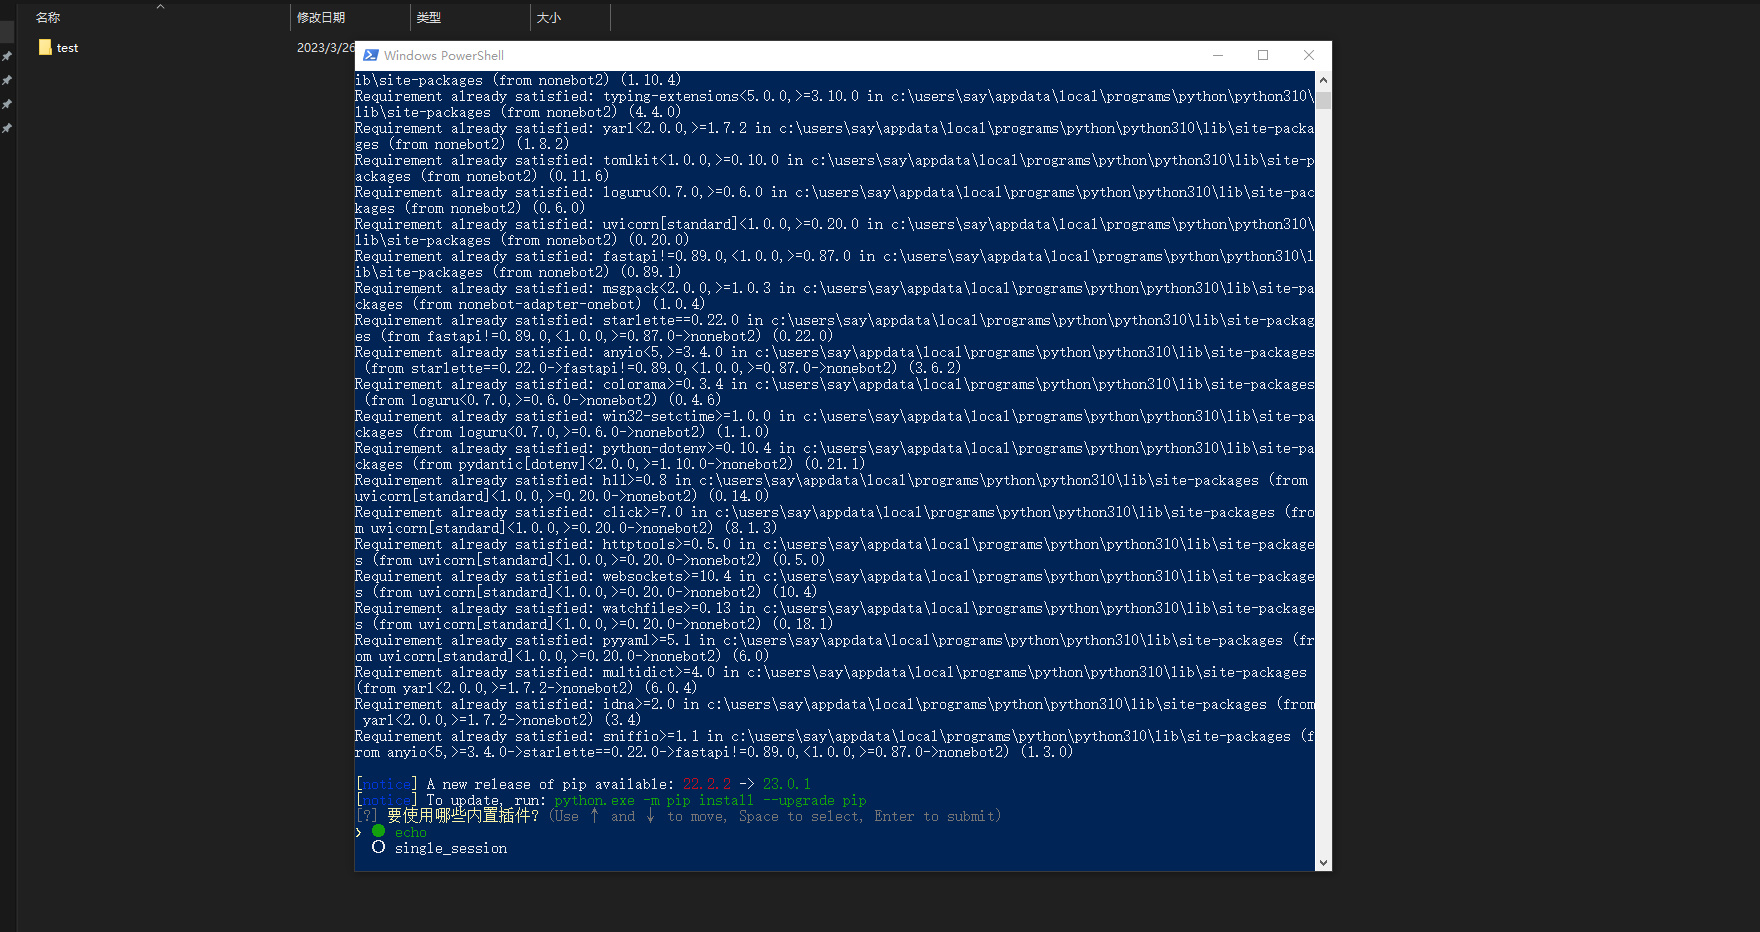Click the 'colorama>=0.3.4' requirement line
Screen dimensions: 1760x932
[834, 392]
